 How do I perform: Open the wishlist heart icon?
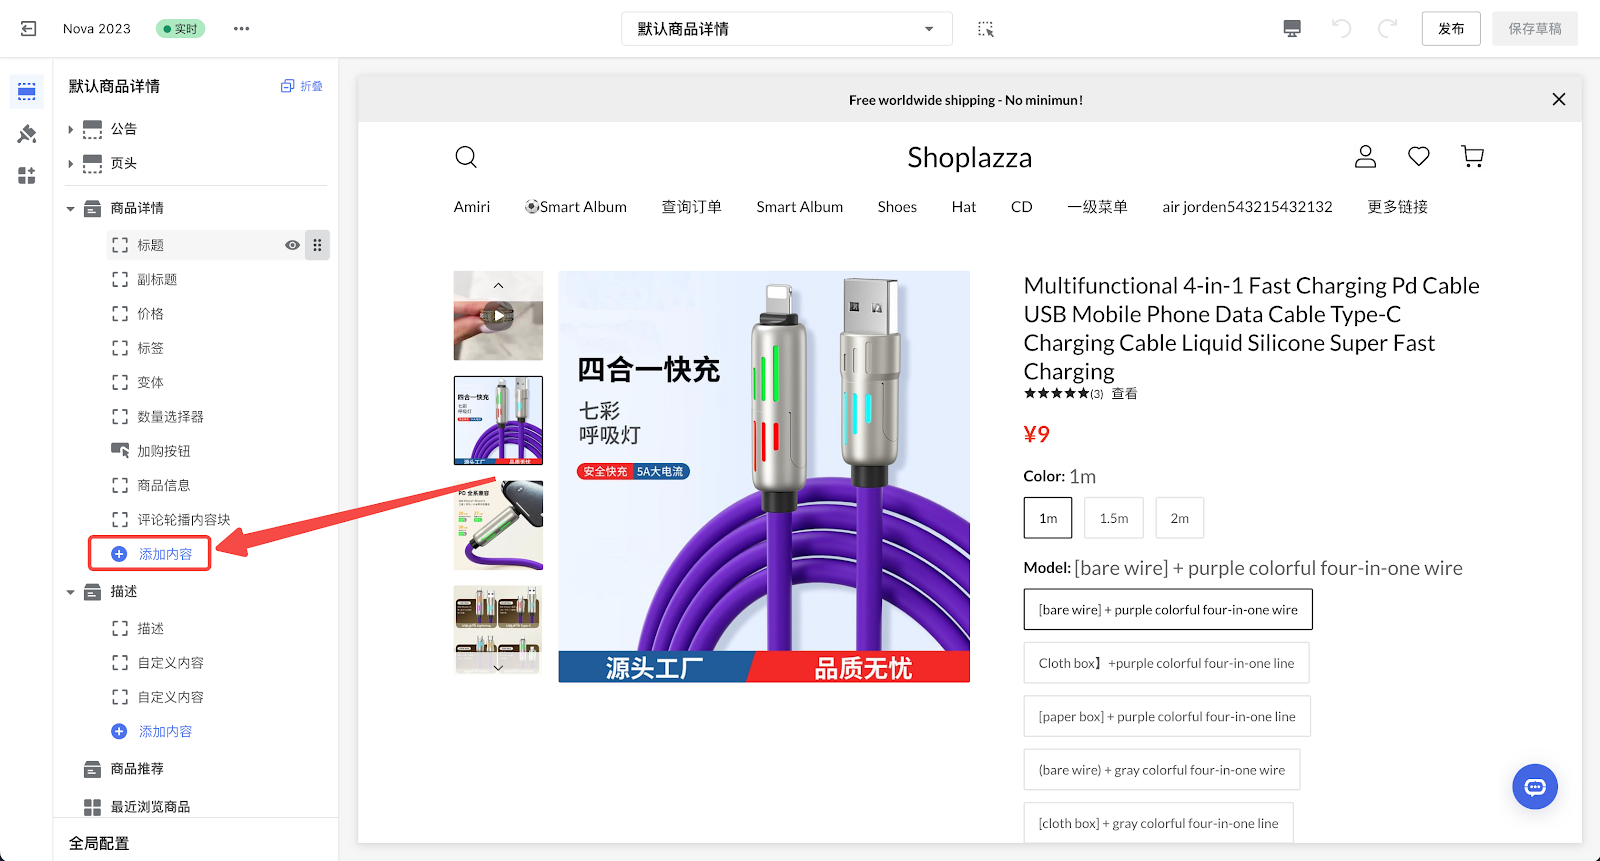[x=1418, y=156]
